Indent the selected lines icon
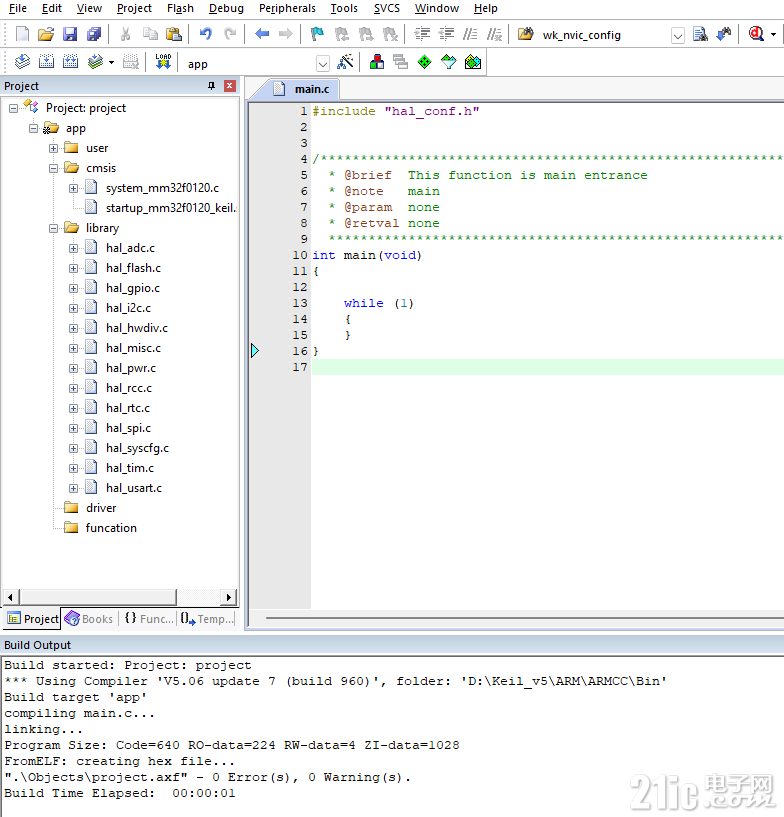Viewport: 784px width, 817px height. 422,34
